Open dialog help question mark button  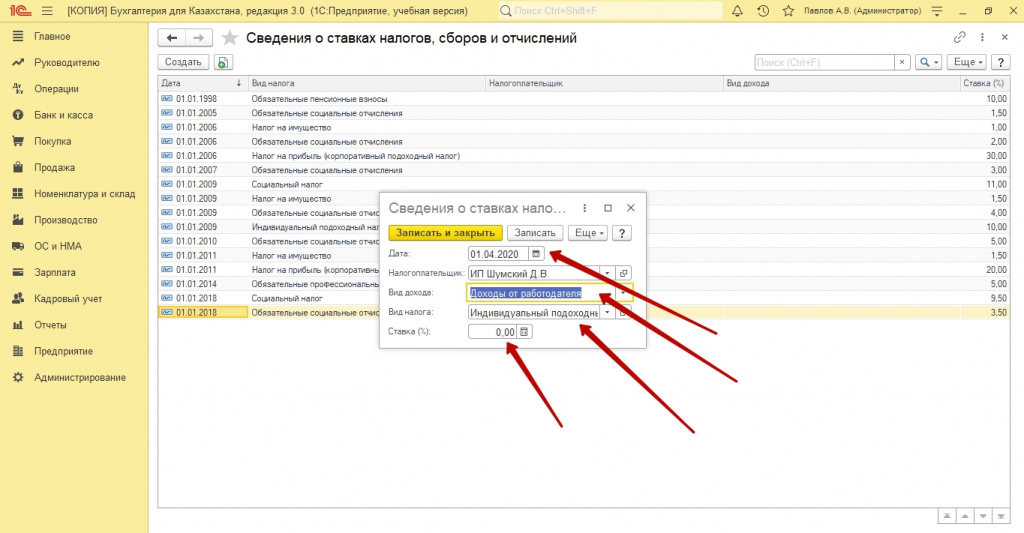(622, 233)
